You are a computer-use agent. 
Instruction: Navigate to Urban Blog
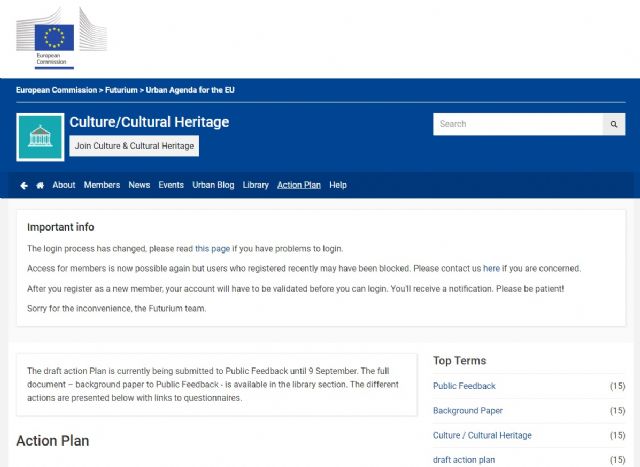pos(213,185)
